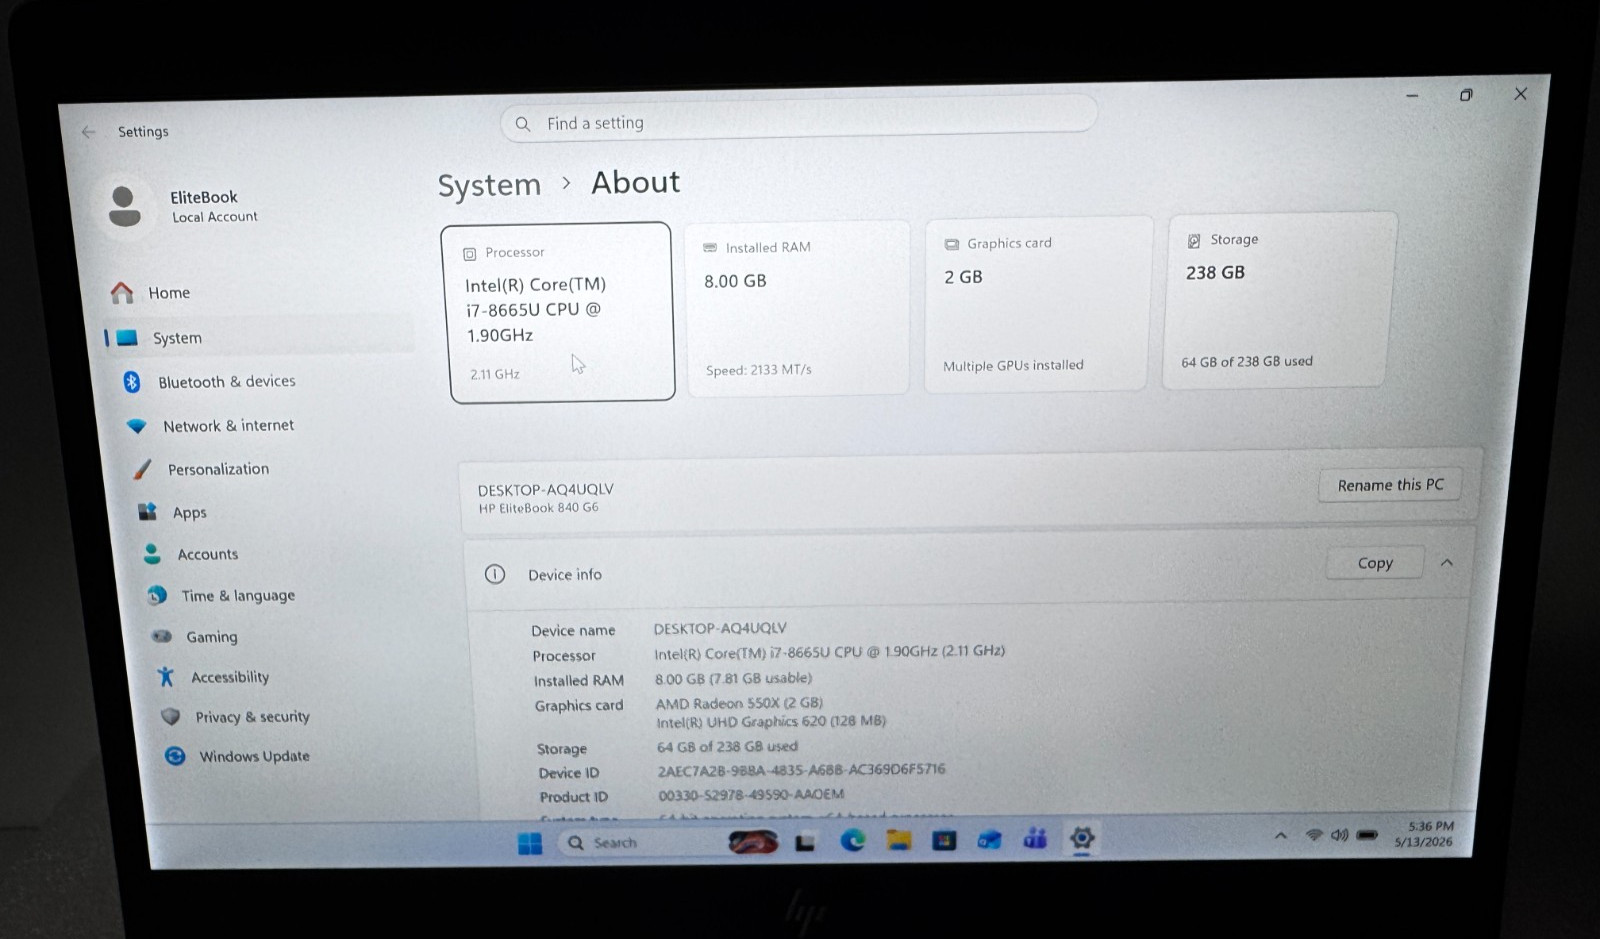The image size is (1600, 939).
Task: Open Microsoft Store from the taskbar
Action: 944,840
